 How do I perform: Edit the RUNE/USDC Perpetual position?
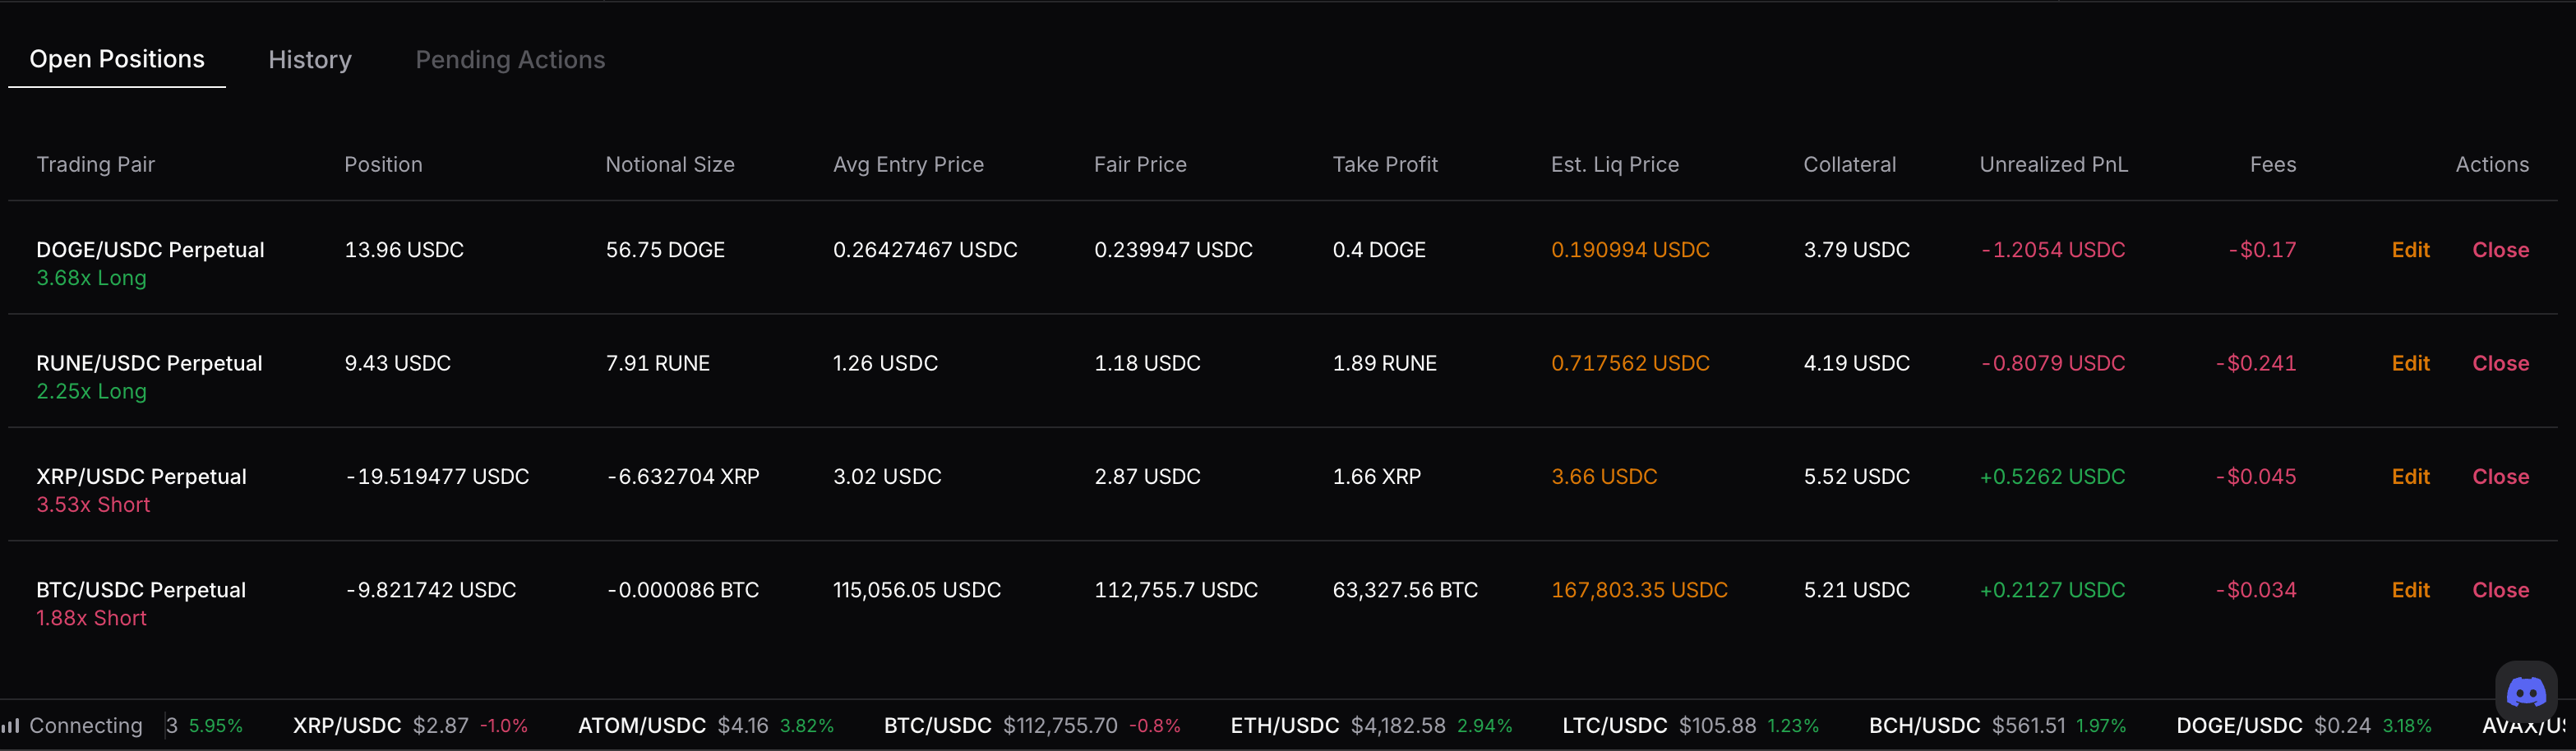[x=2410, y=363]
